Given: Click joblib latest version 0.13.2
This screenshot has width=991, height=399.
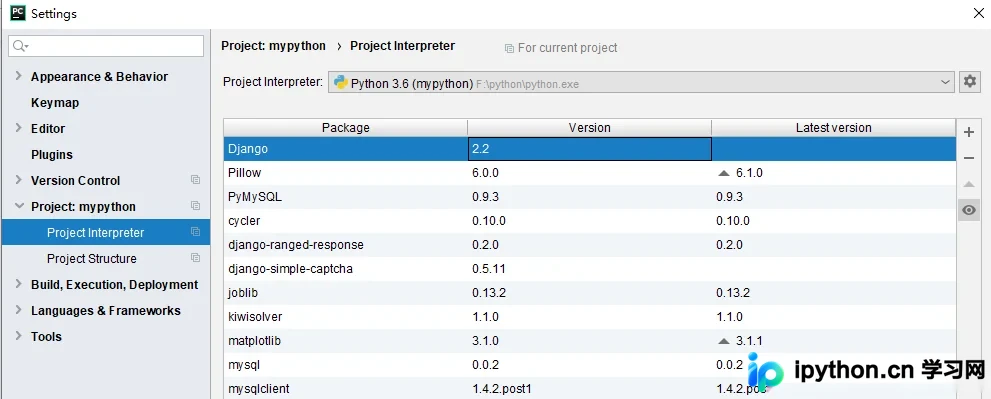Looking at the screenshot, I should [733, 293].
